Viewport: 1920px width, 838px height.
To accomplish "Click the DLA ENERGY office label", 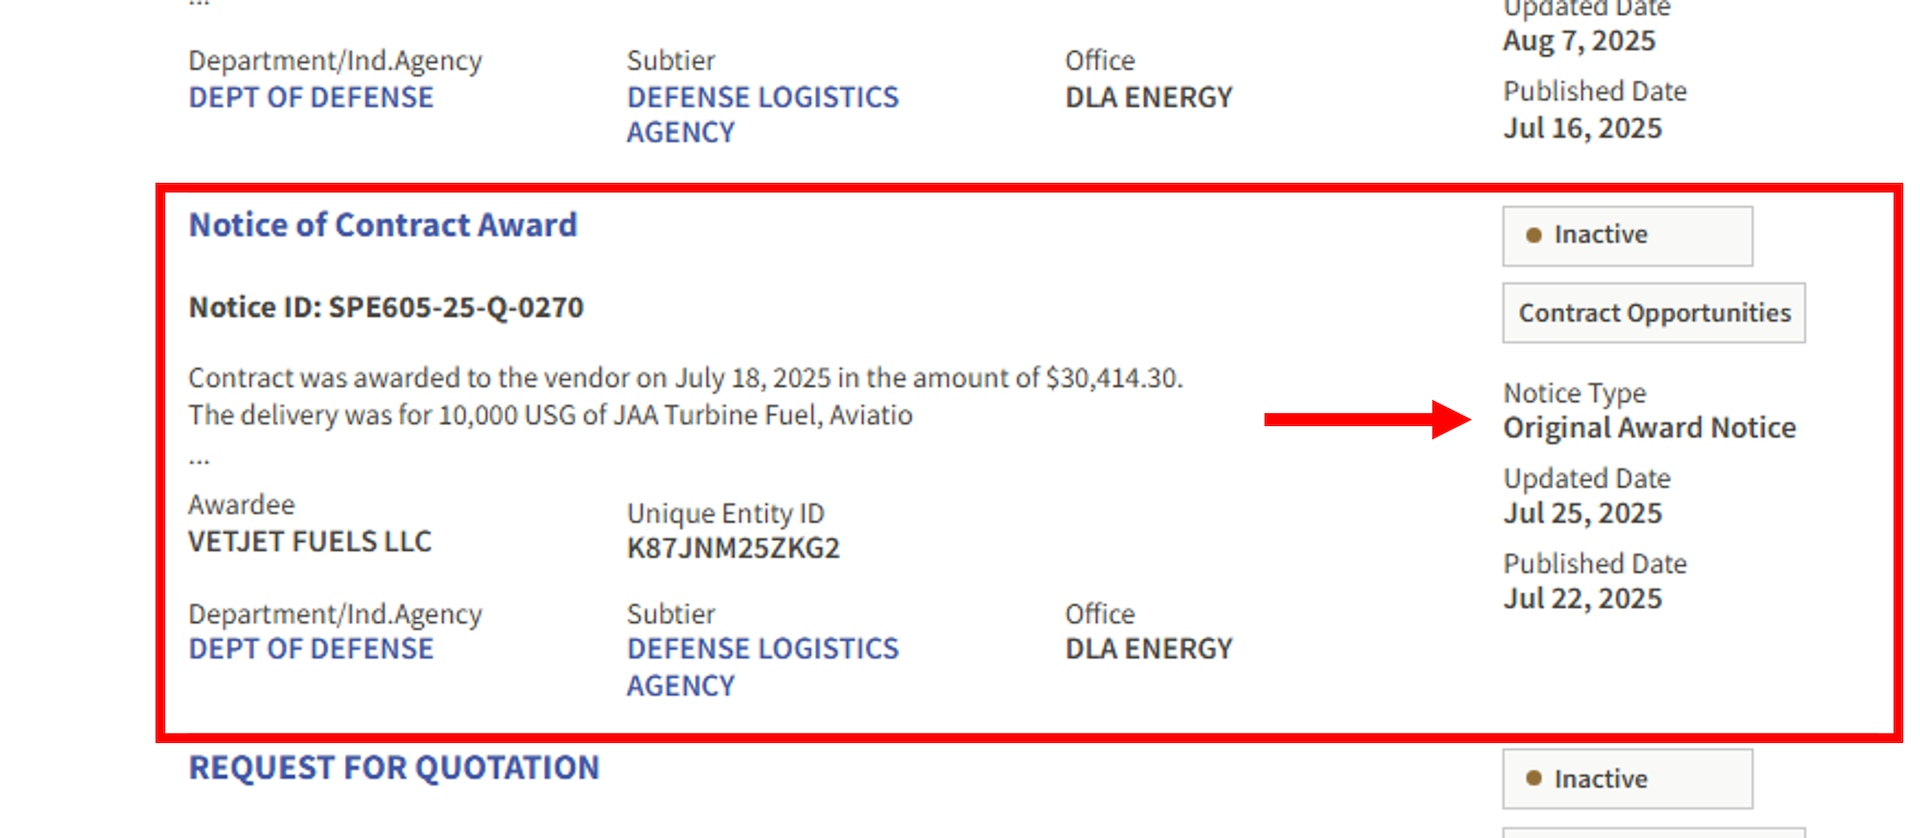I will click(1148, 648).
